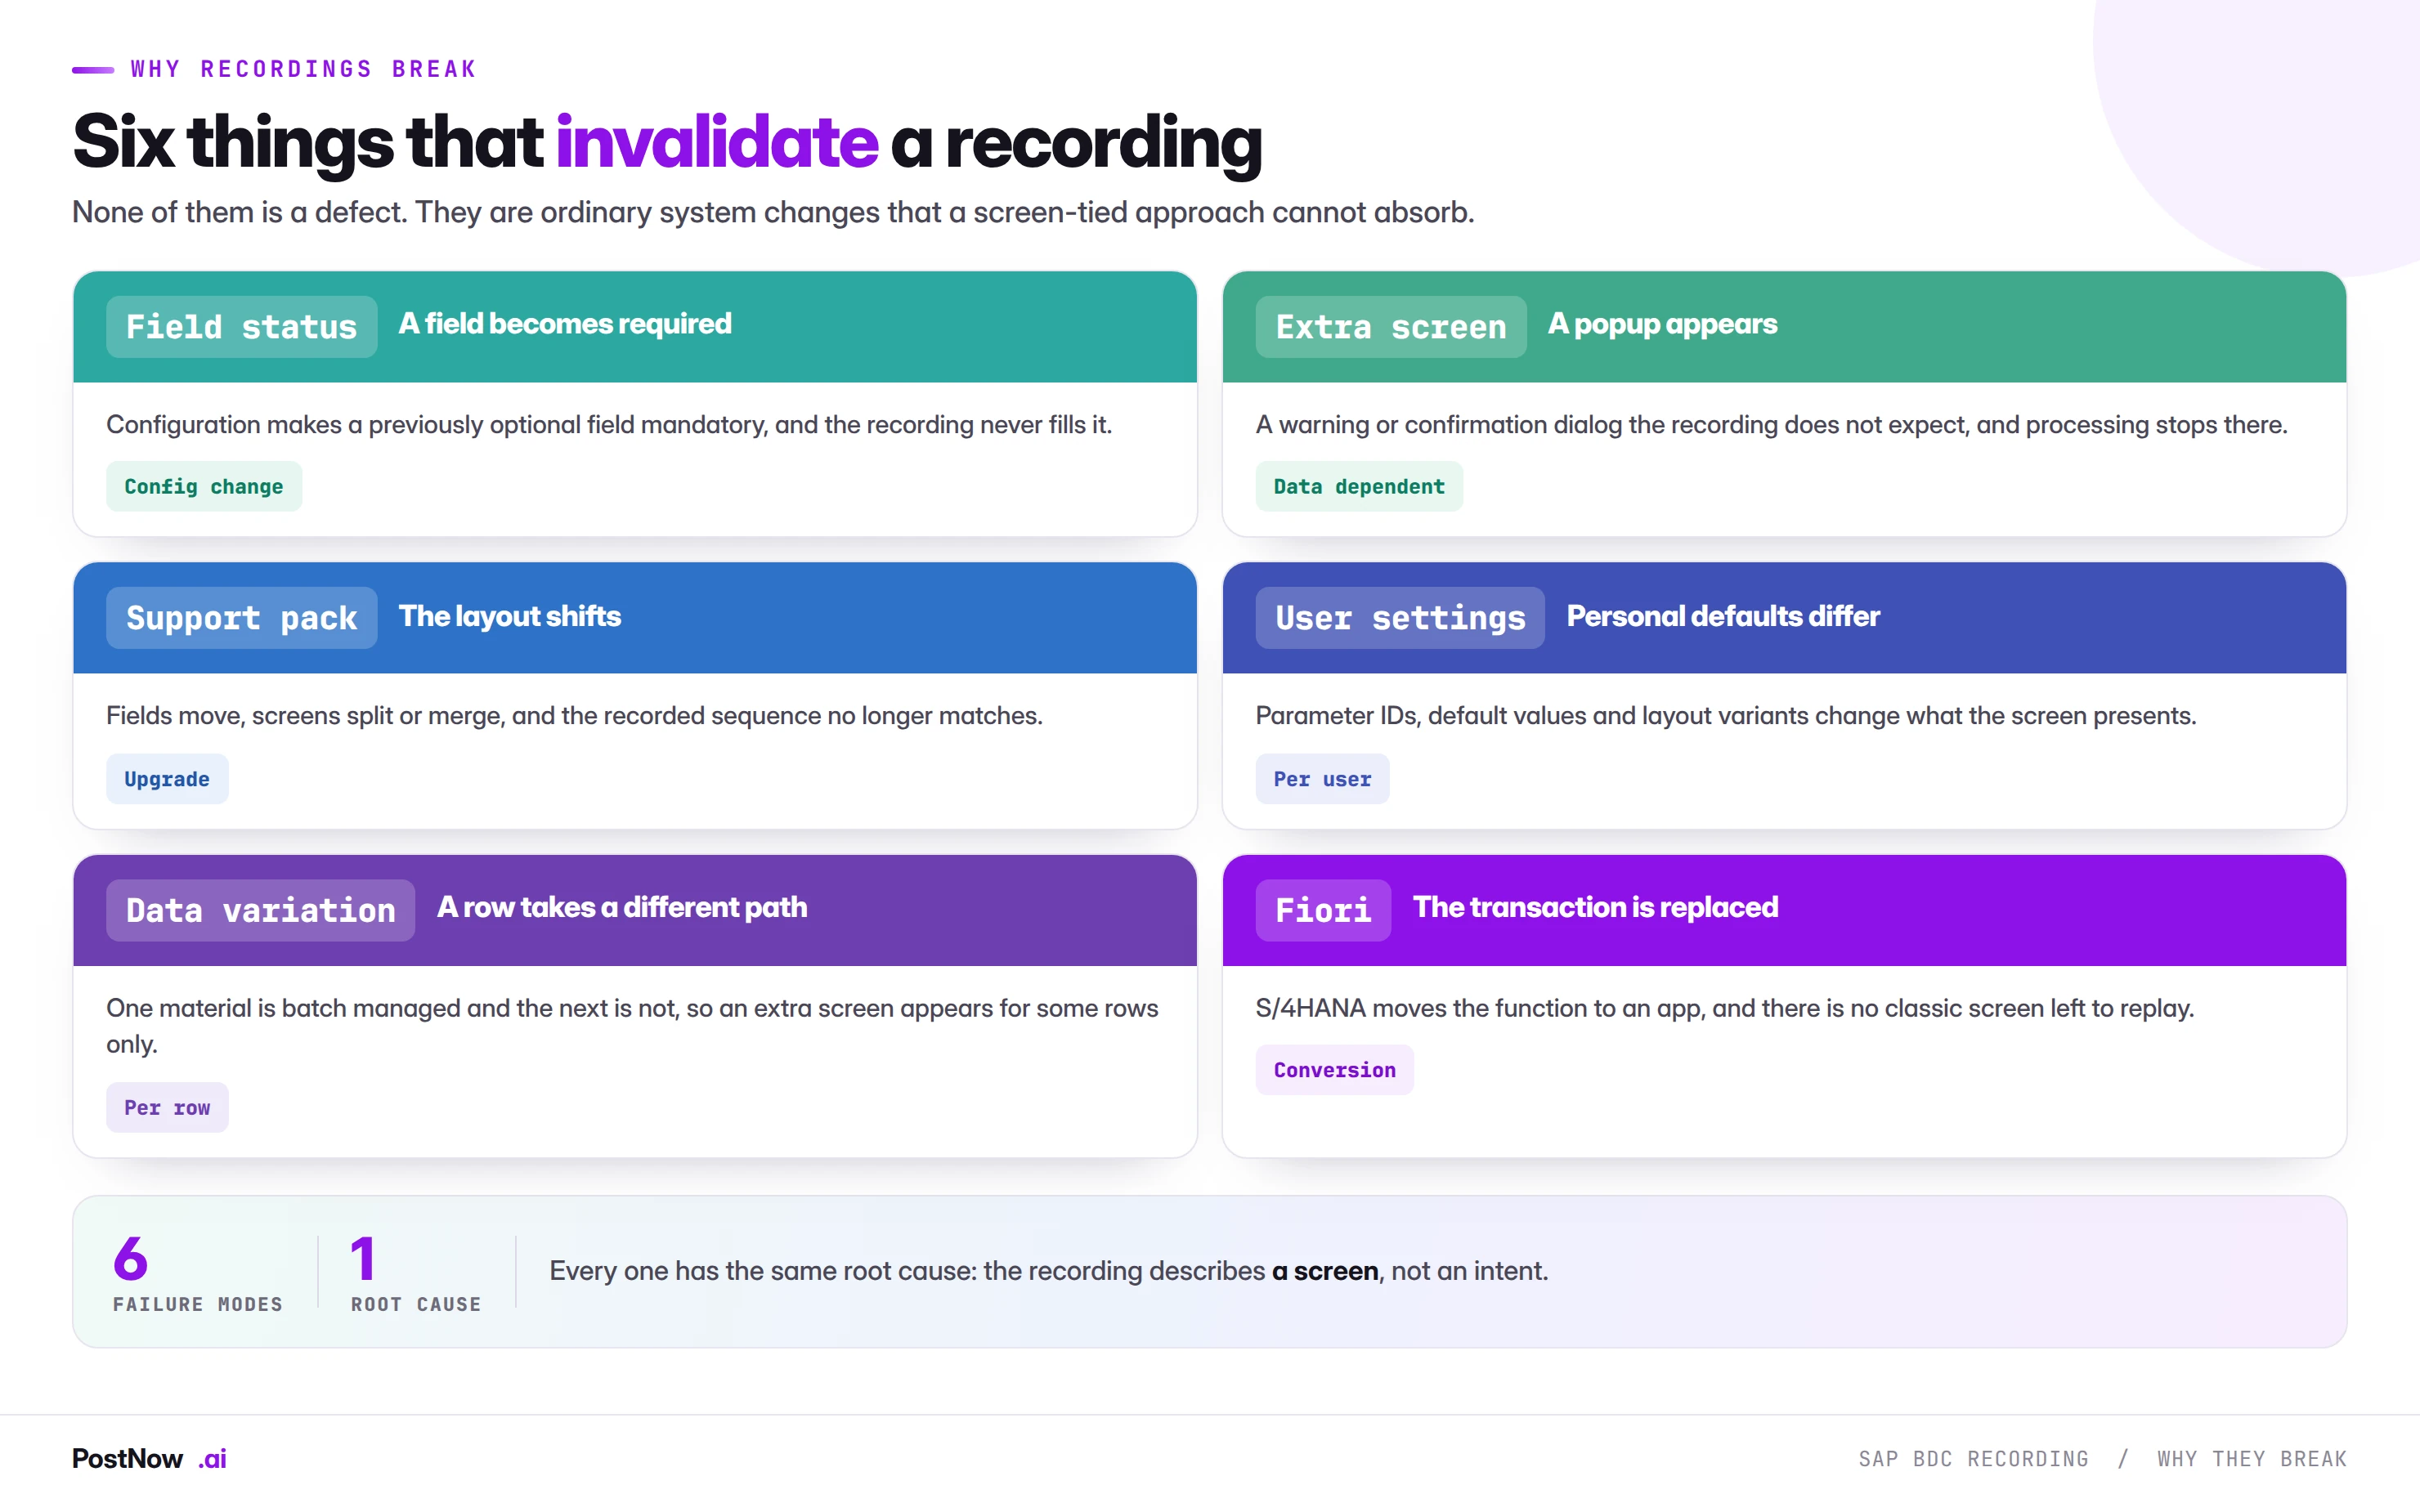The image size is (2420, 1512).
Task: Click 'WHY THEY BREAK' footer text
Action: pos(2252,1459)
